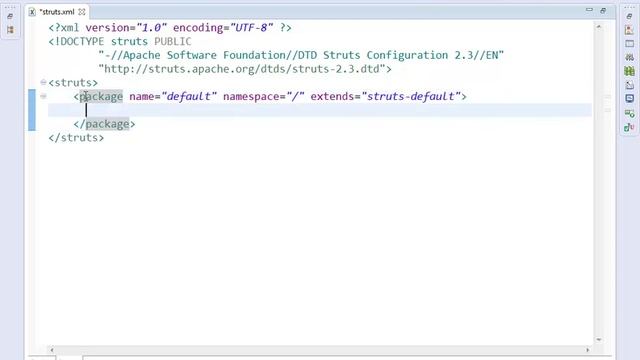Click the "namespace" attribute name

click(x=251, y=97)
